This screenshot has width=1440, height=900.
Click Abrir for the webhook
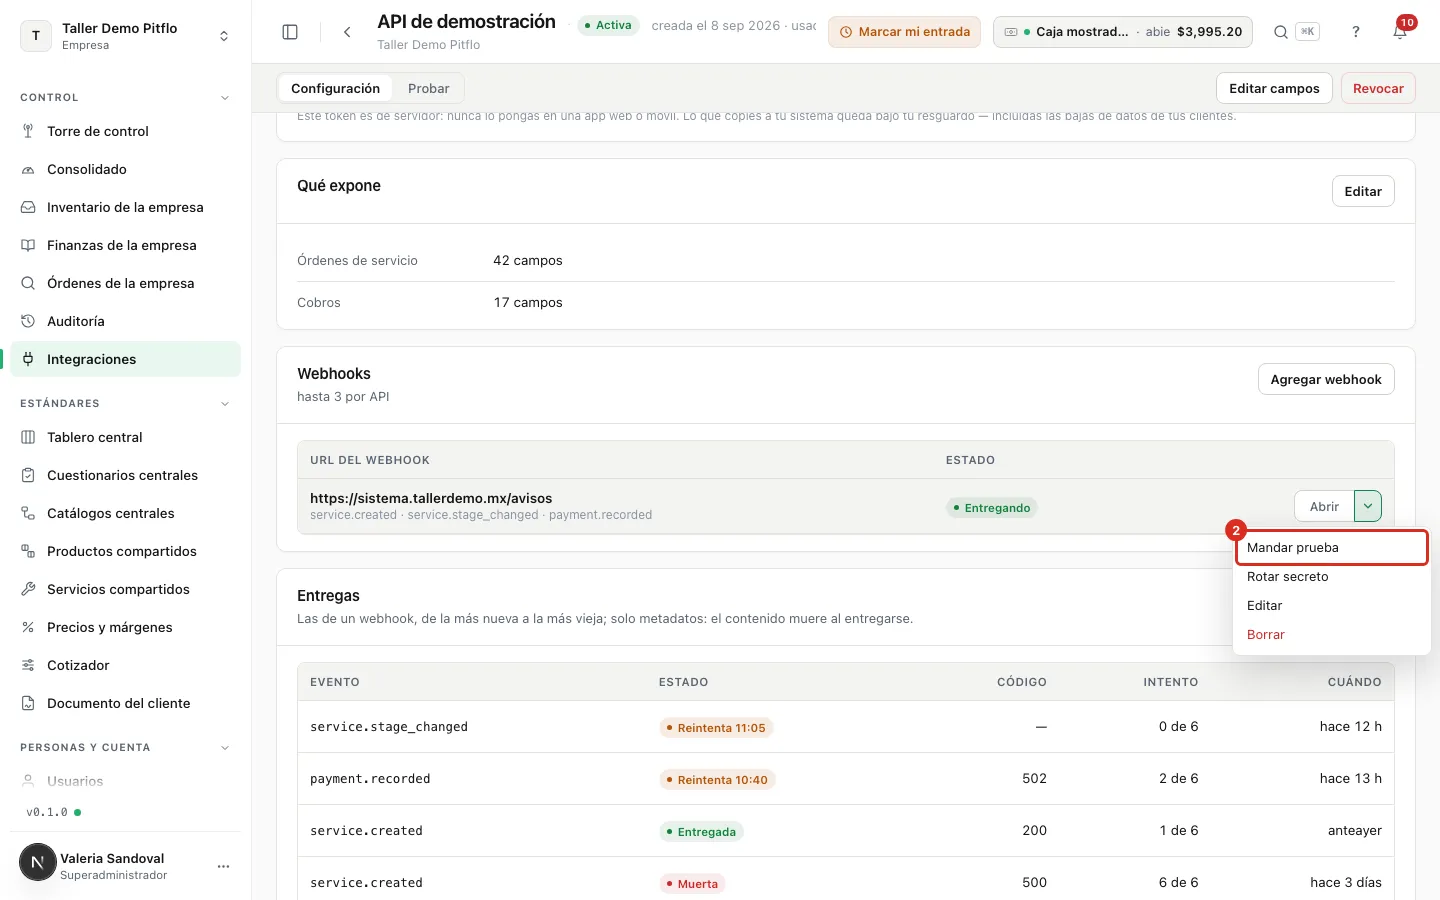1324,506
